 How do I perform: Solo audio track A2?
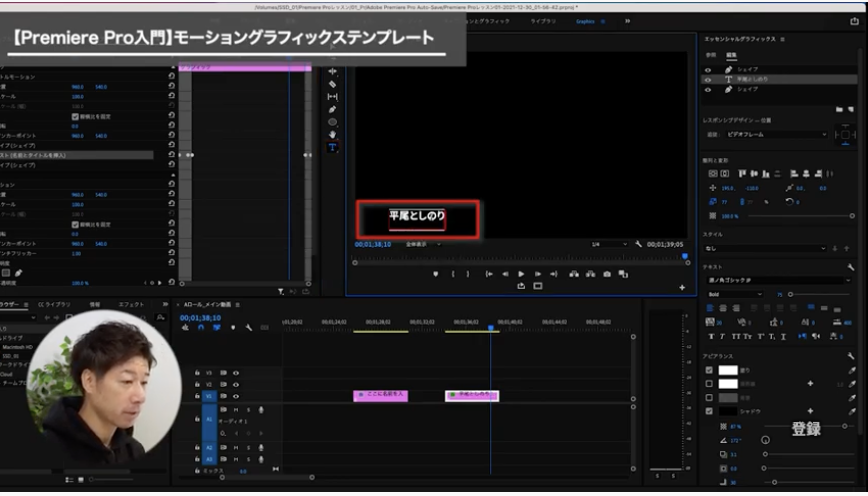tap(248, 447)
